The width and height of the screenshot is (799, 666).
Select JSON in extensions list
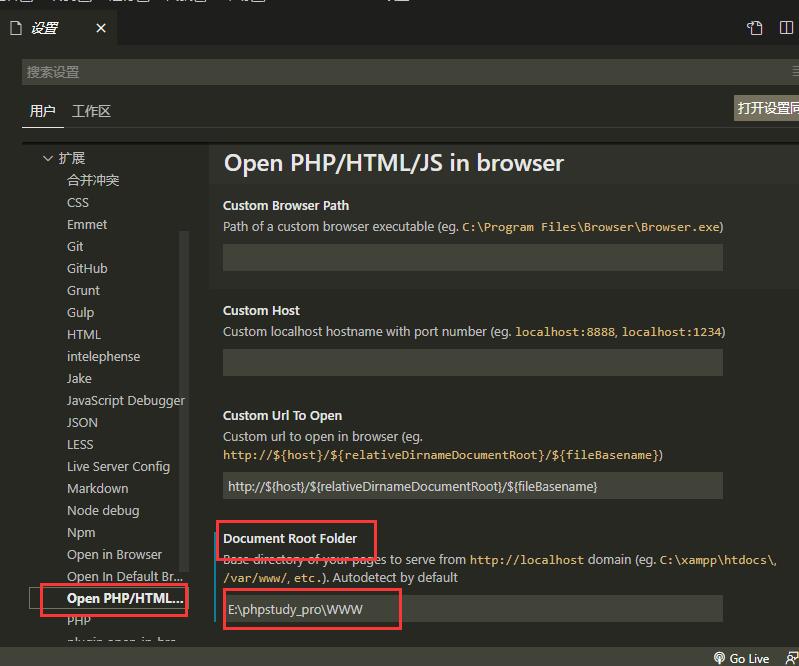coord(82,422)
